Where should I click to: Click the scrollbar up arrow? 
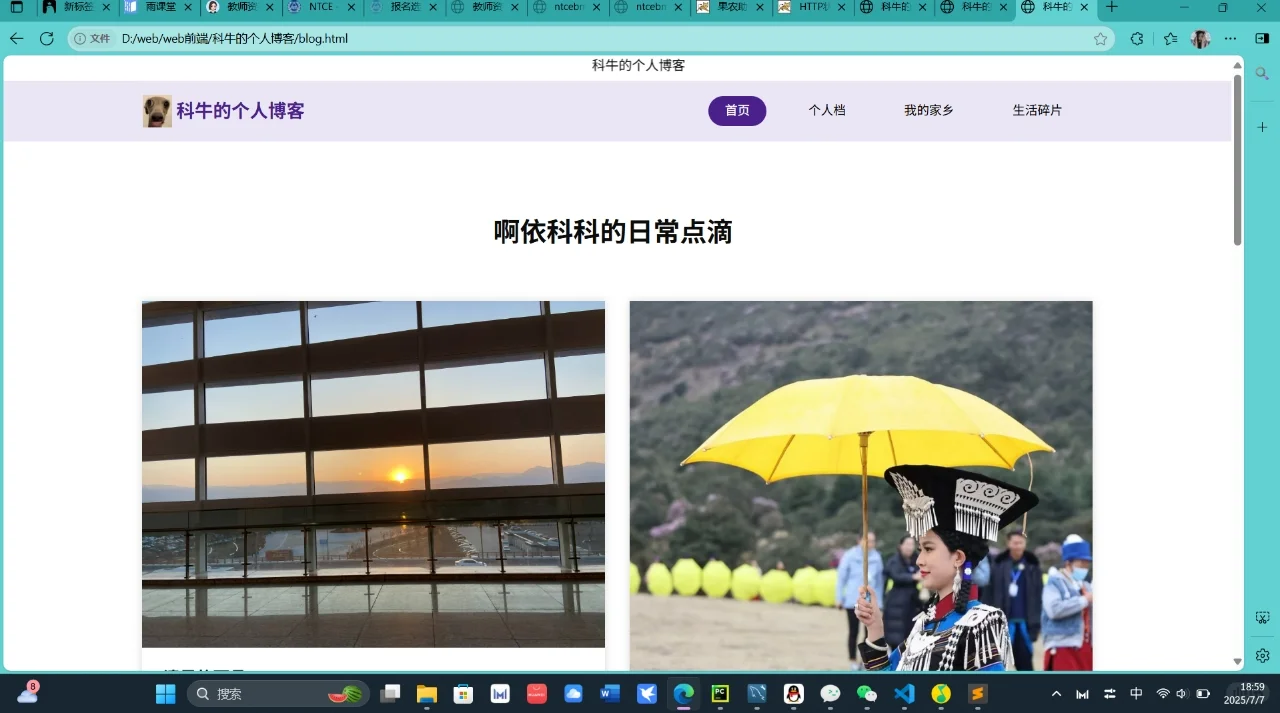(1237, 65)
